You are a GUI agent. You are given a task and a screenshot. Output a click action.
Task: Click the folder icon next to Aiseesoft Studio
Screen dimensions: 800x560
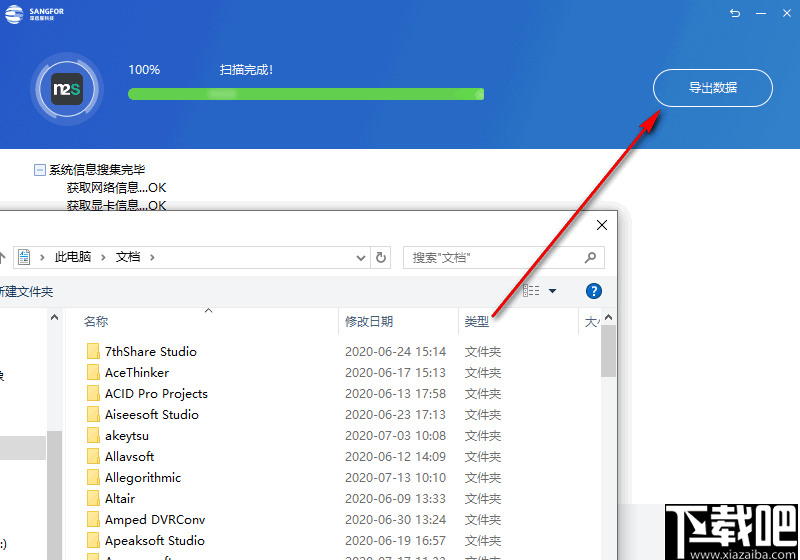coord(93,414)
